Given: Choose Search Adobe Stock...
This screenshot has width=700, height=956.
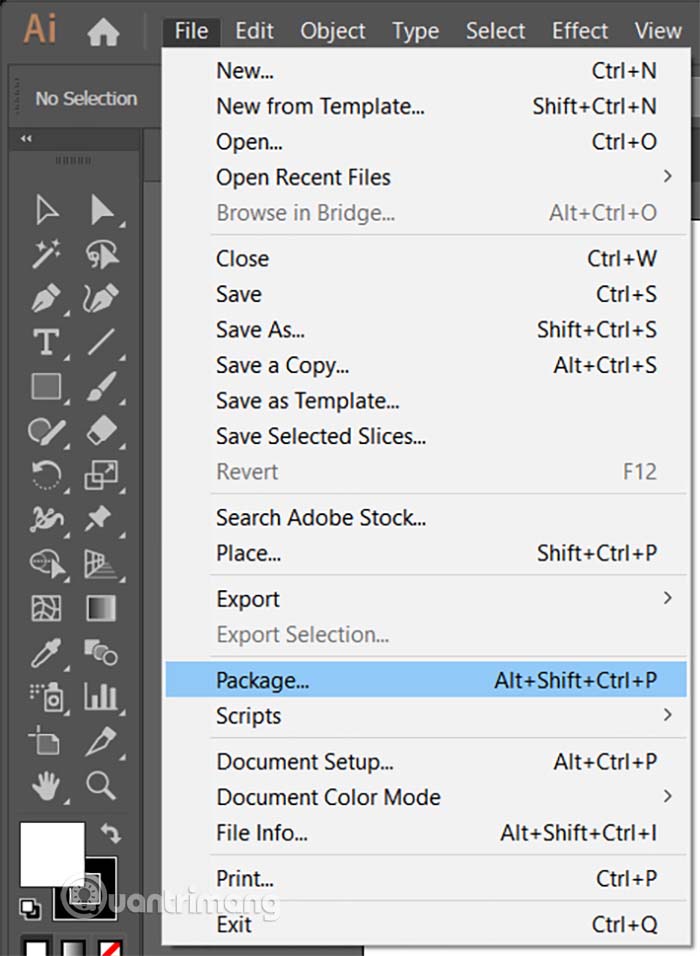Looking at the screenshot, I should pos(426,518).
